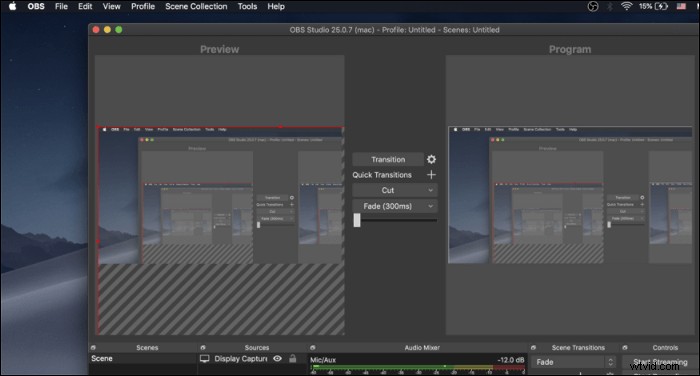The width and height of the screenshot is (700, 376).
Task: Click the -12.0 dB volume value
Action: click(511, 360)
